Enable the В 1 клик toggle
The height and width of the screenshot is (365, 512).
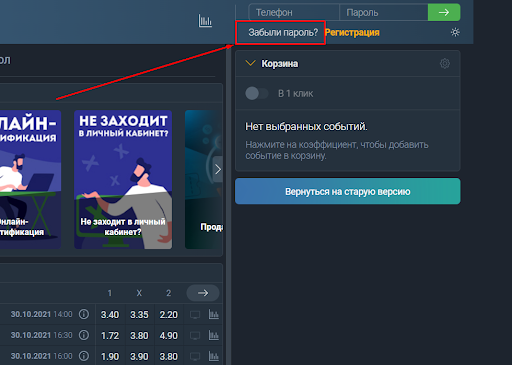click(256, 93)
